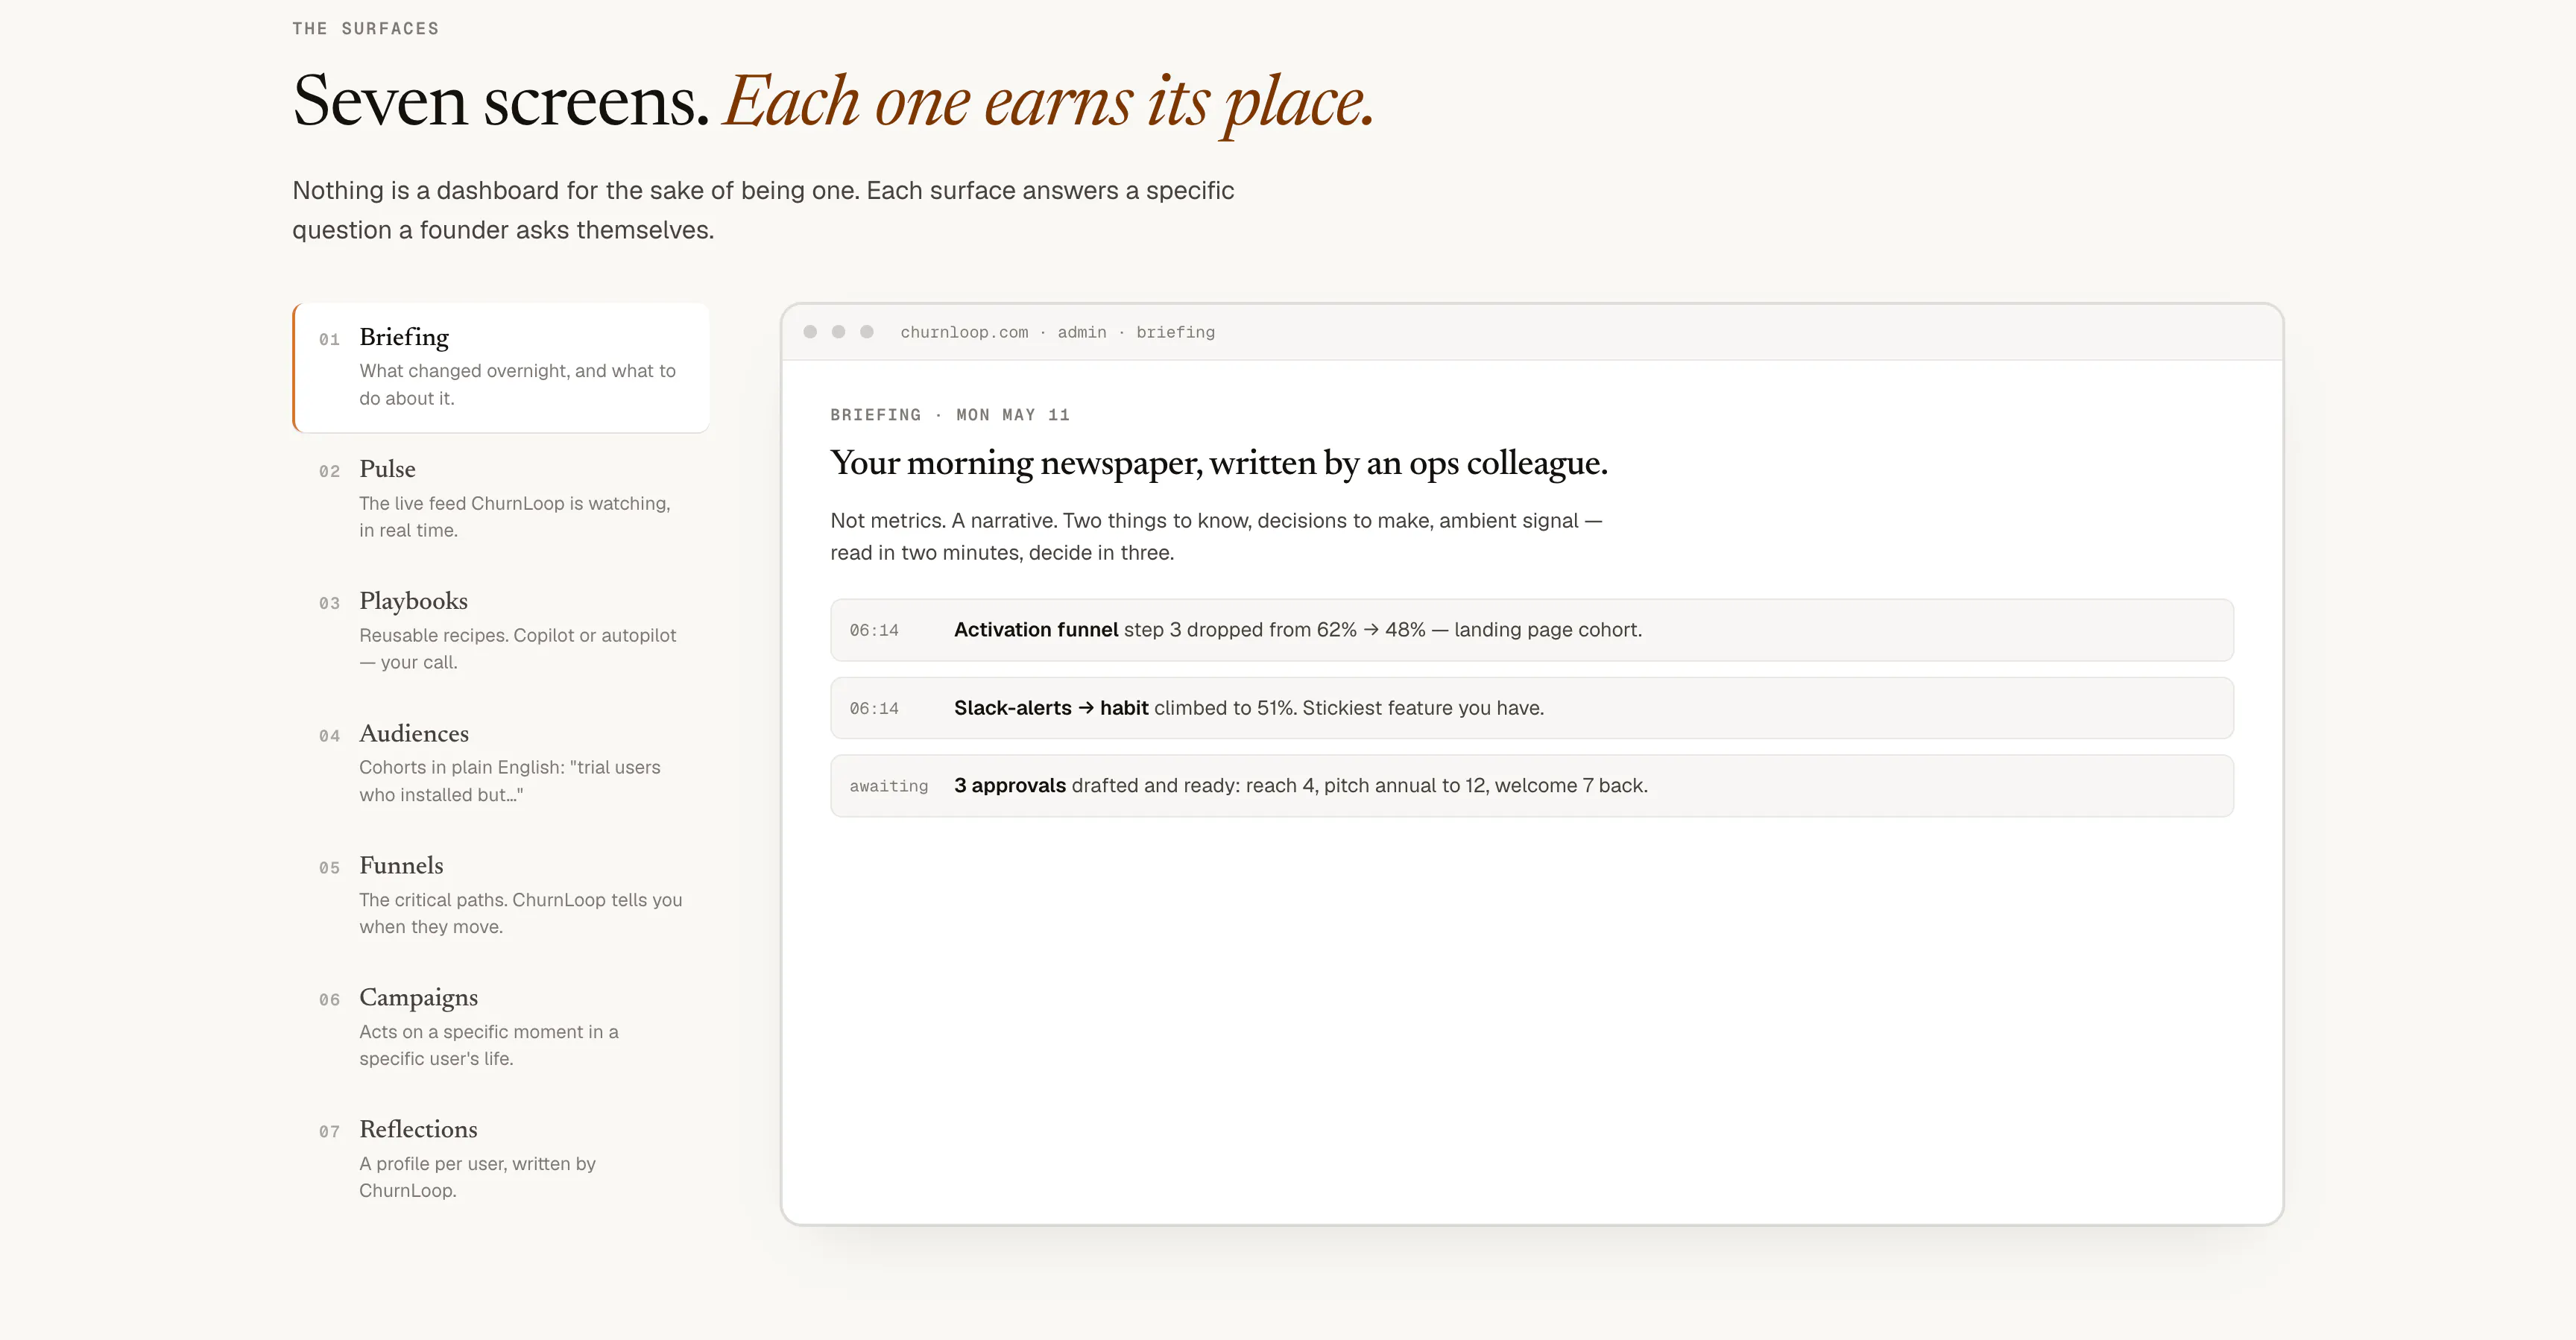Switch to the Reflections surface tab

click(x=501, y=1159)
